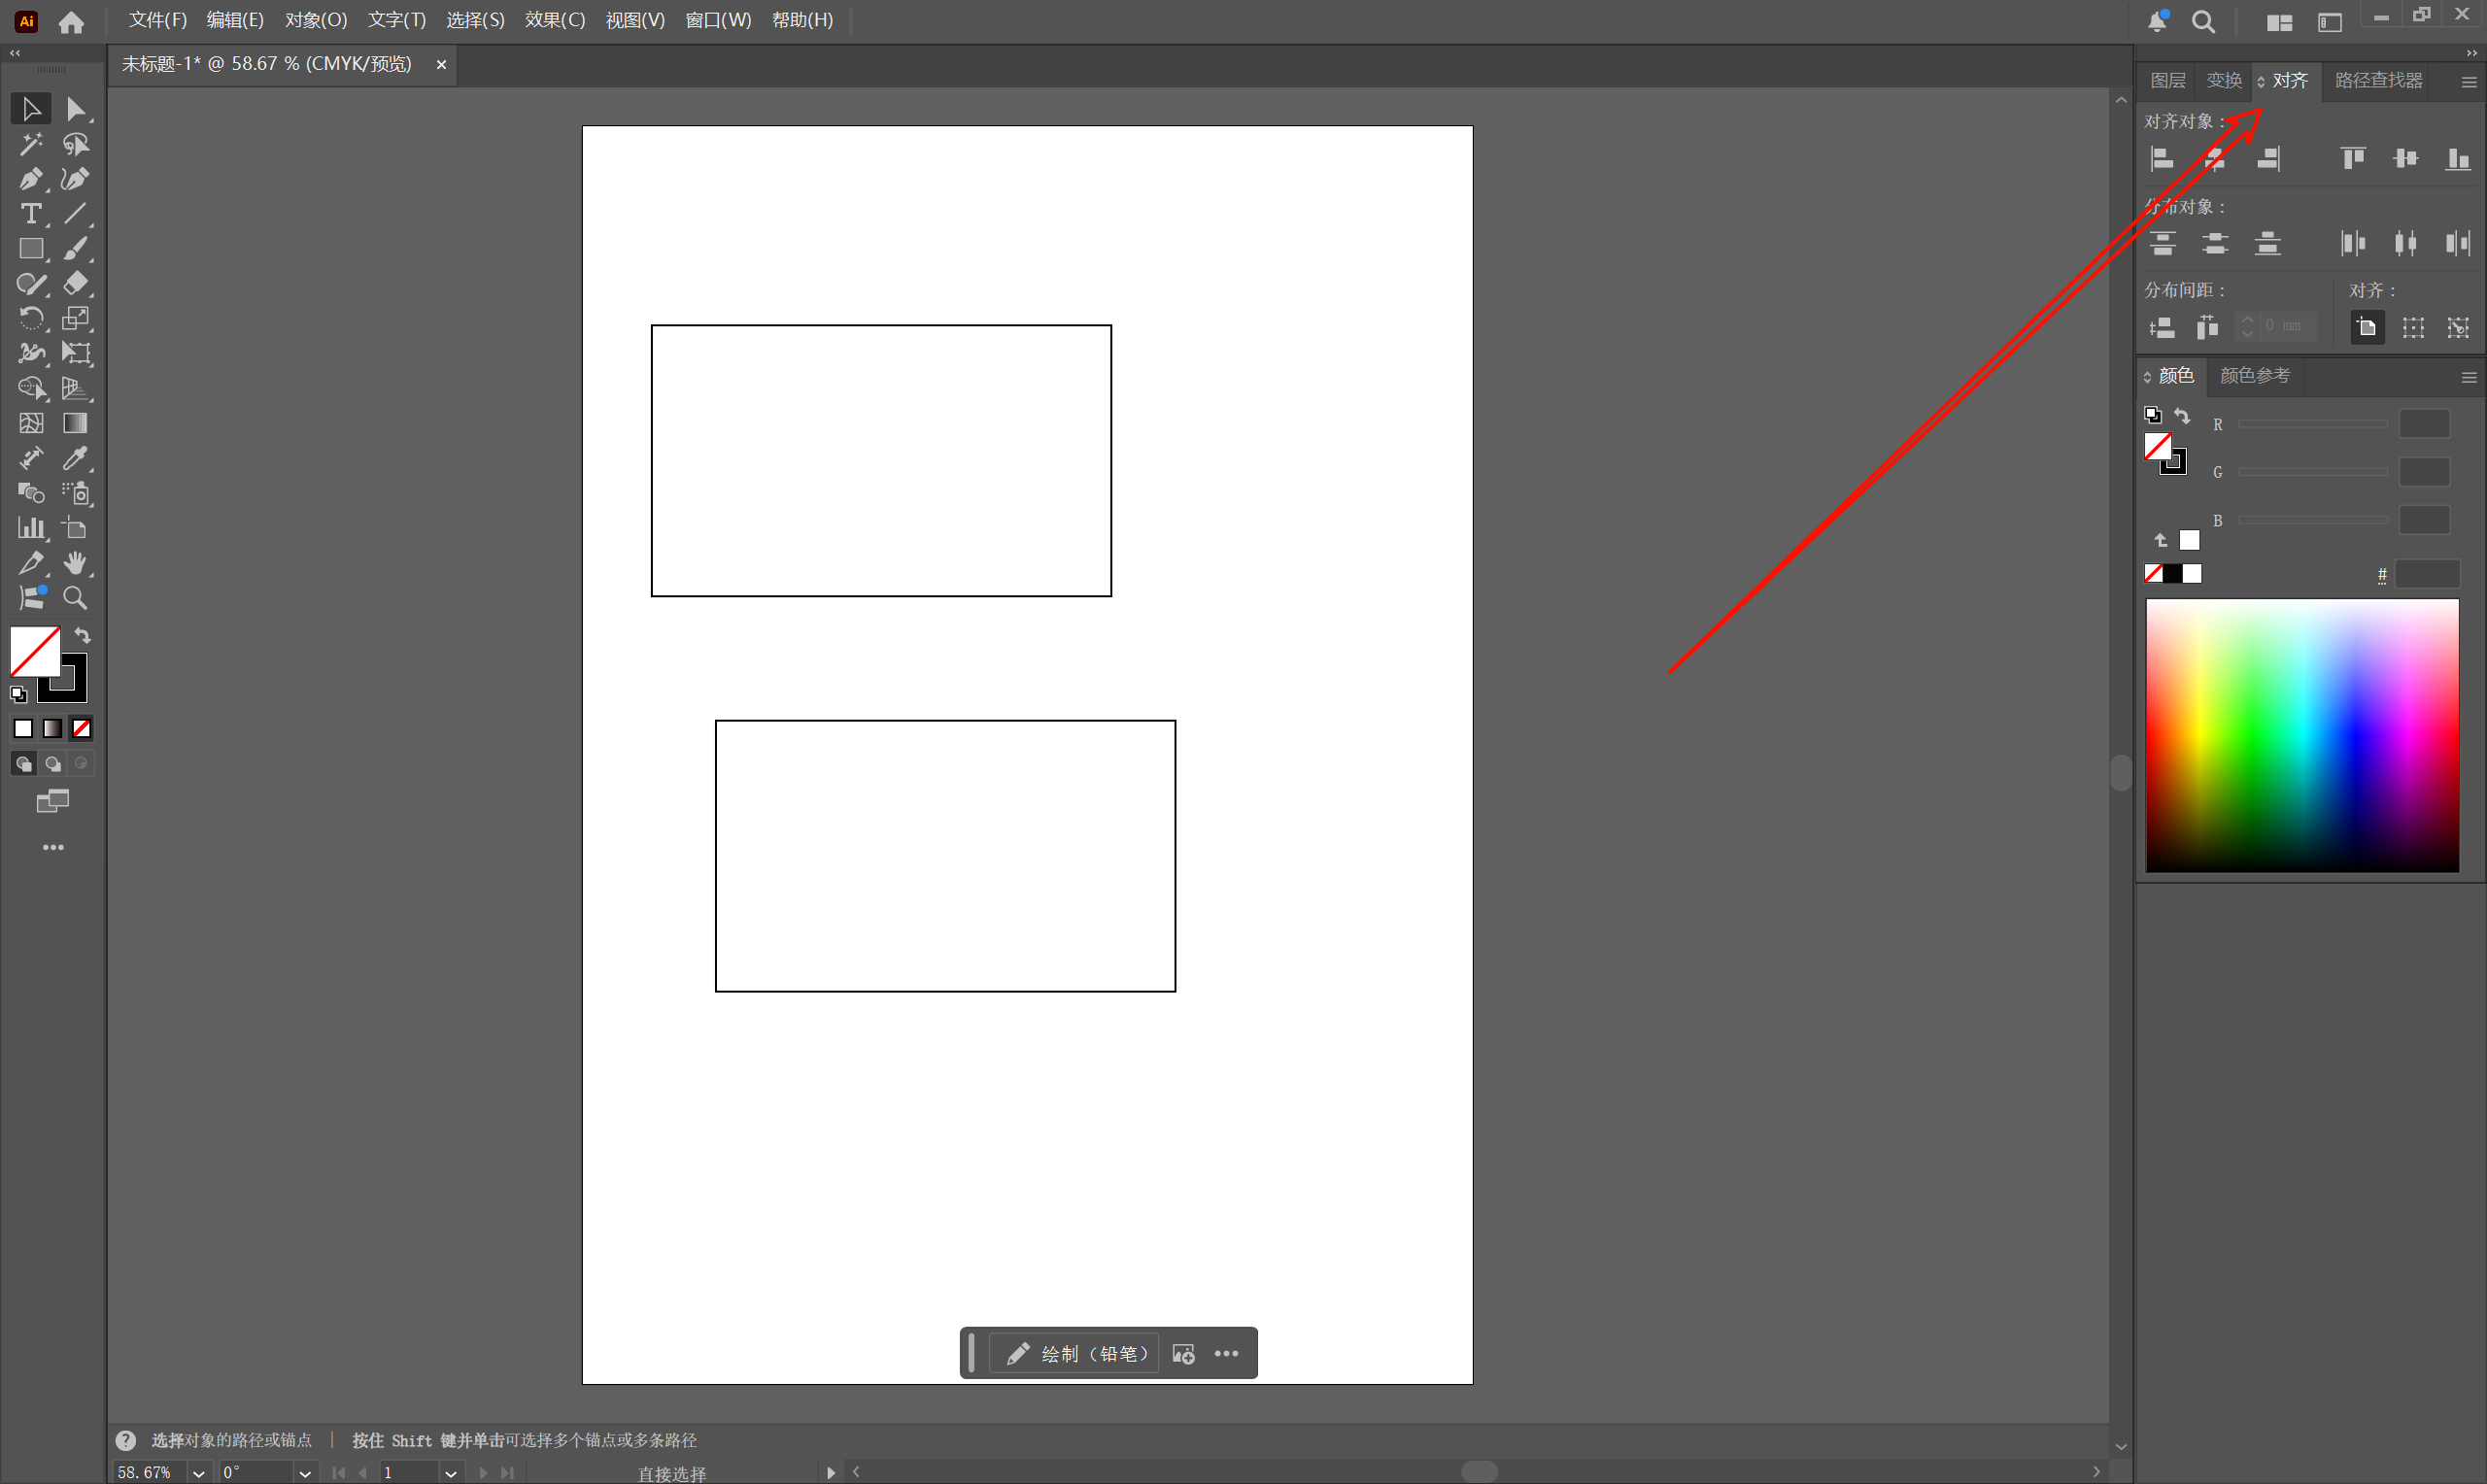This screenshot has width=2487, height=1484.
Task: Click vertical align top icon
Action: pos(2353,158)
